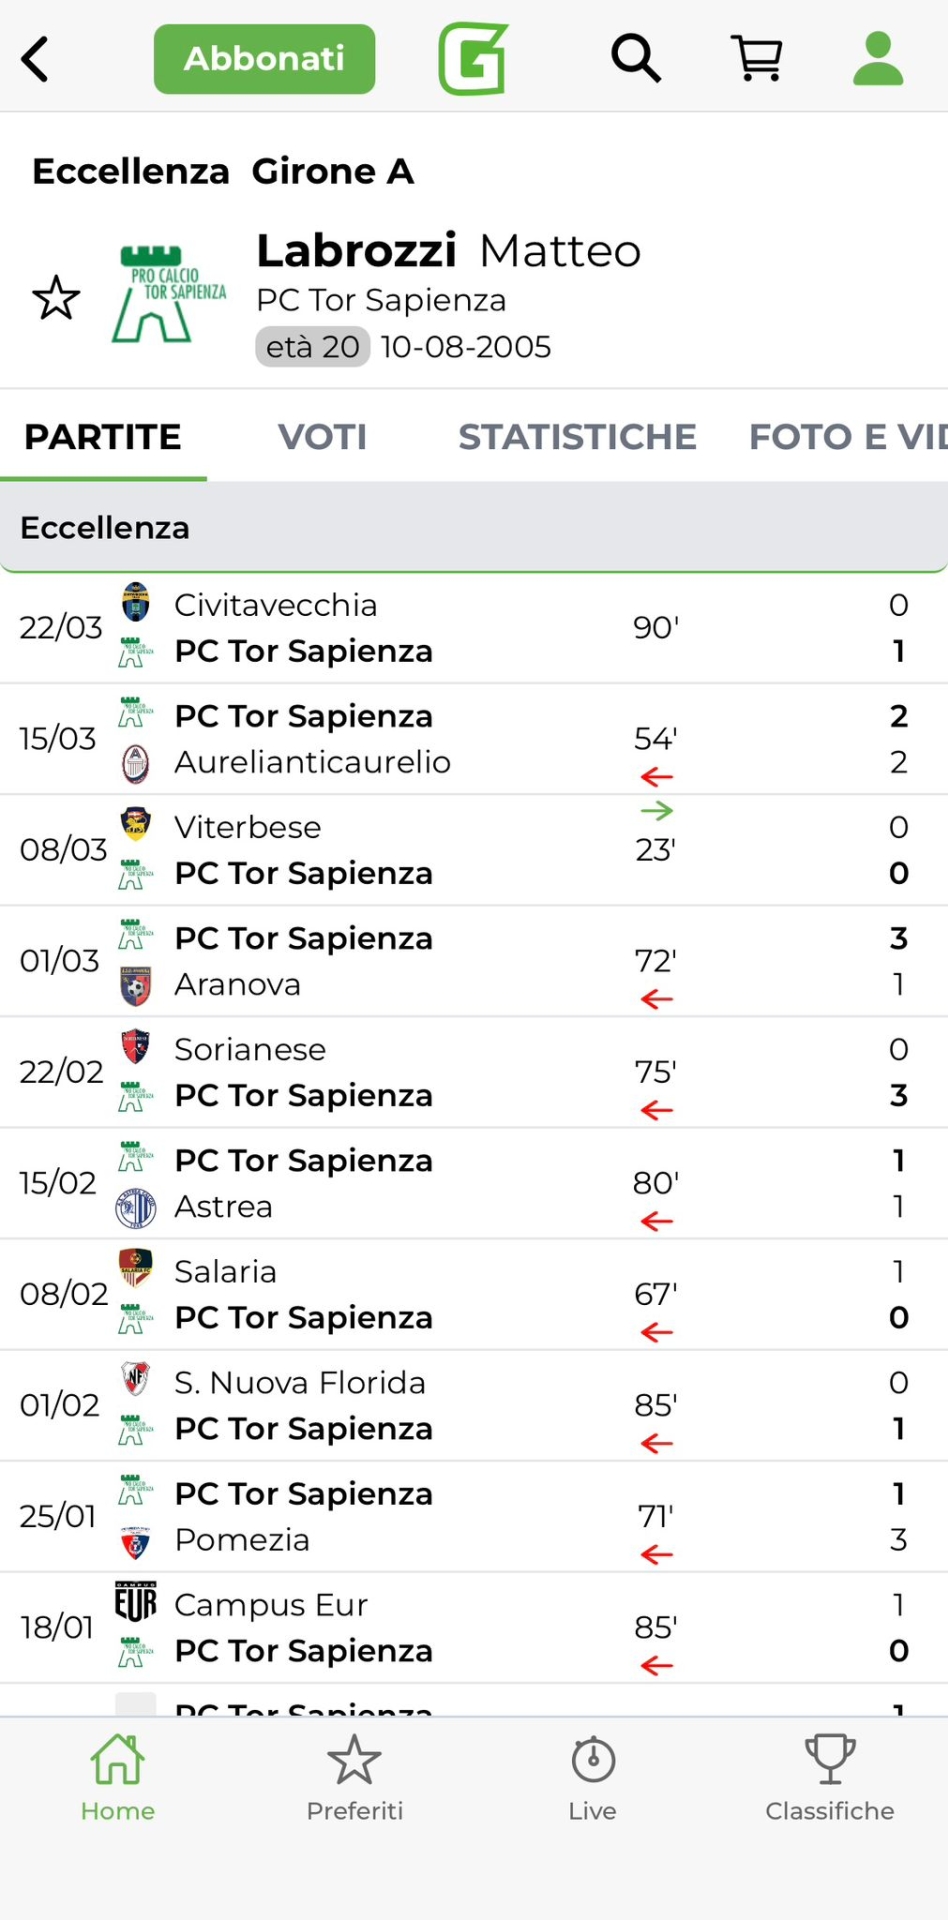Screen dimensions: 948x1920
Task: Tap the green G app logo
Action: 473,59
